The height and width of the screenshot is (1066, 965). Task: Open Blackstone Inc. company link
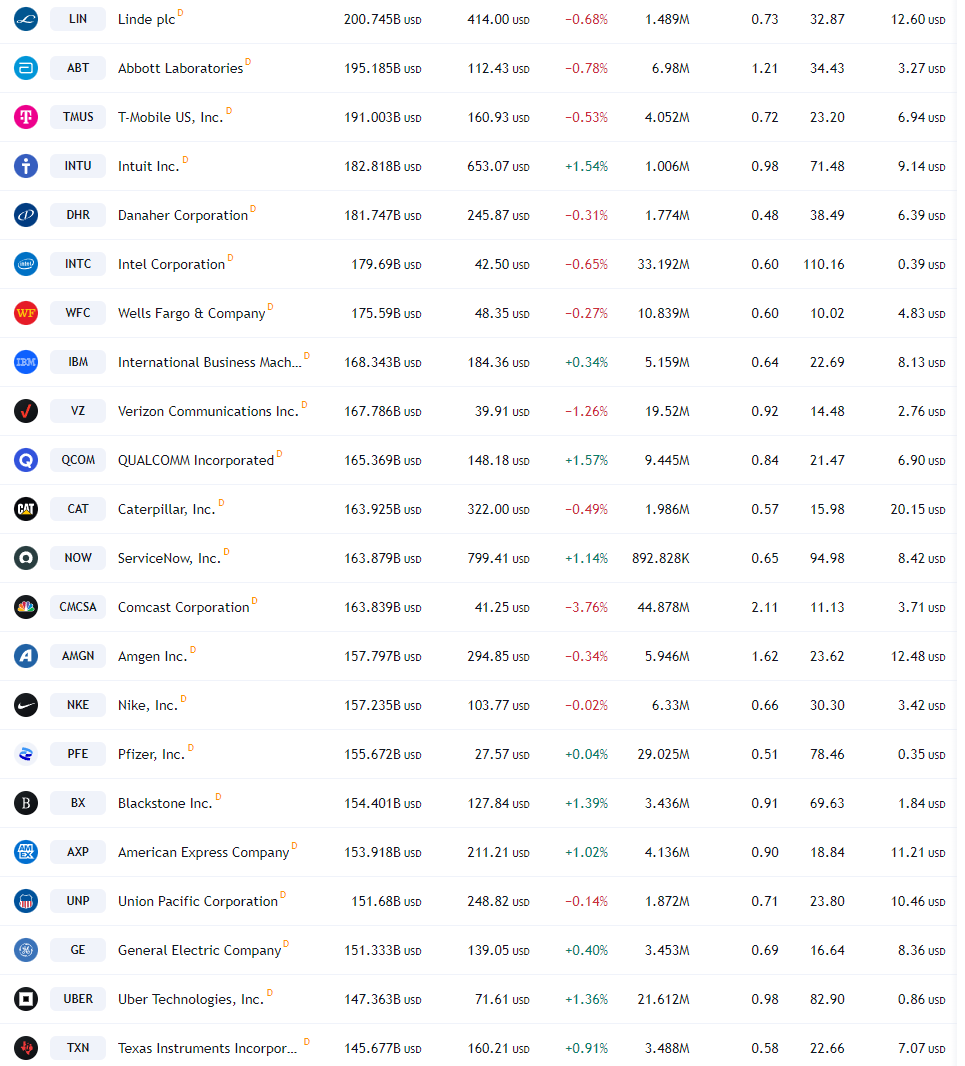click(165, 803)
